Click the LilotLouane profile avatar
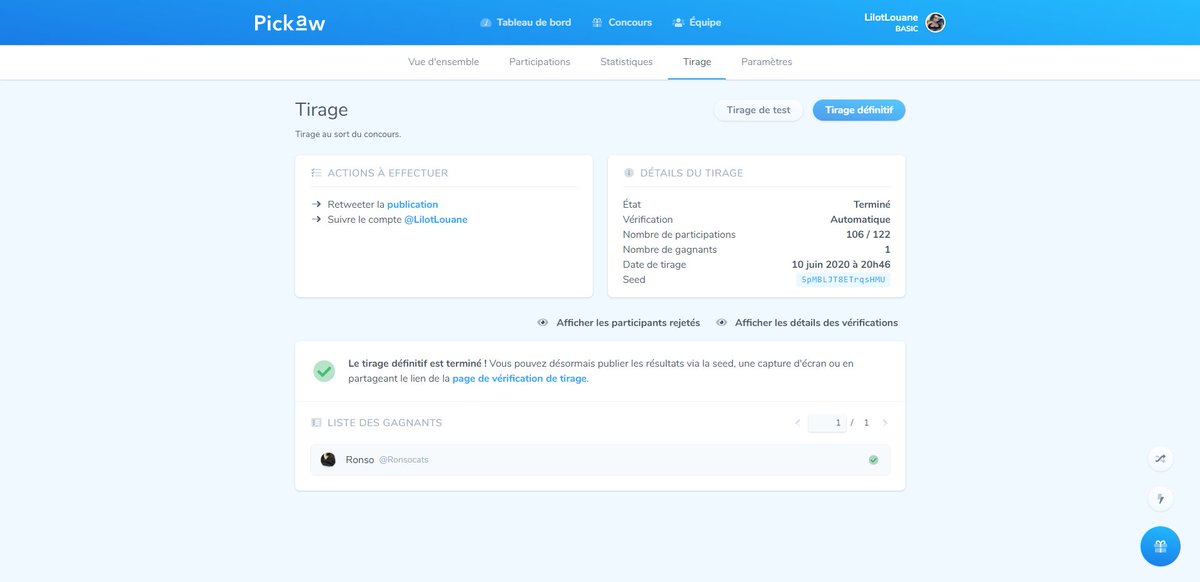The image size is (1200, 582). point(935,22)
